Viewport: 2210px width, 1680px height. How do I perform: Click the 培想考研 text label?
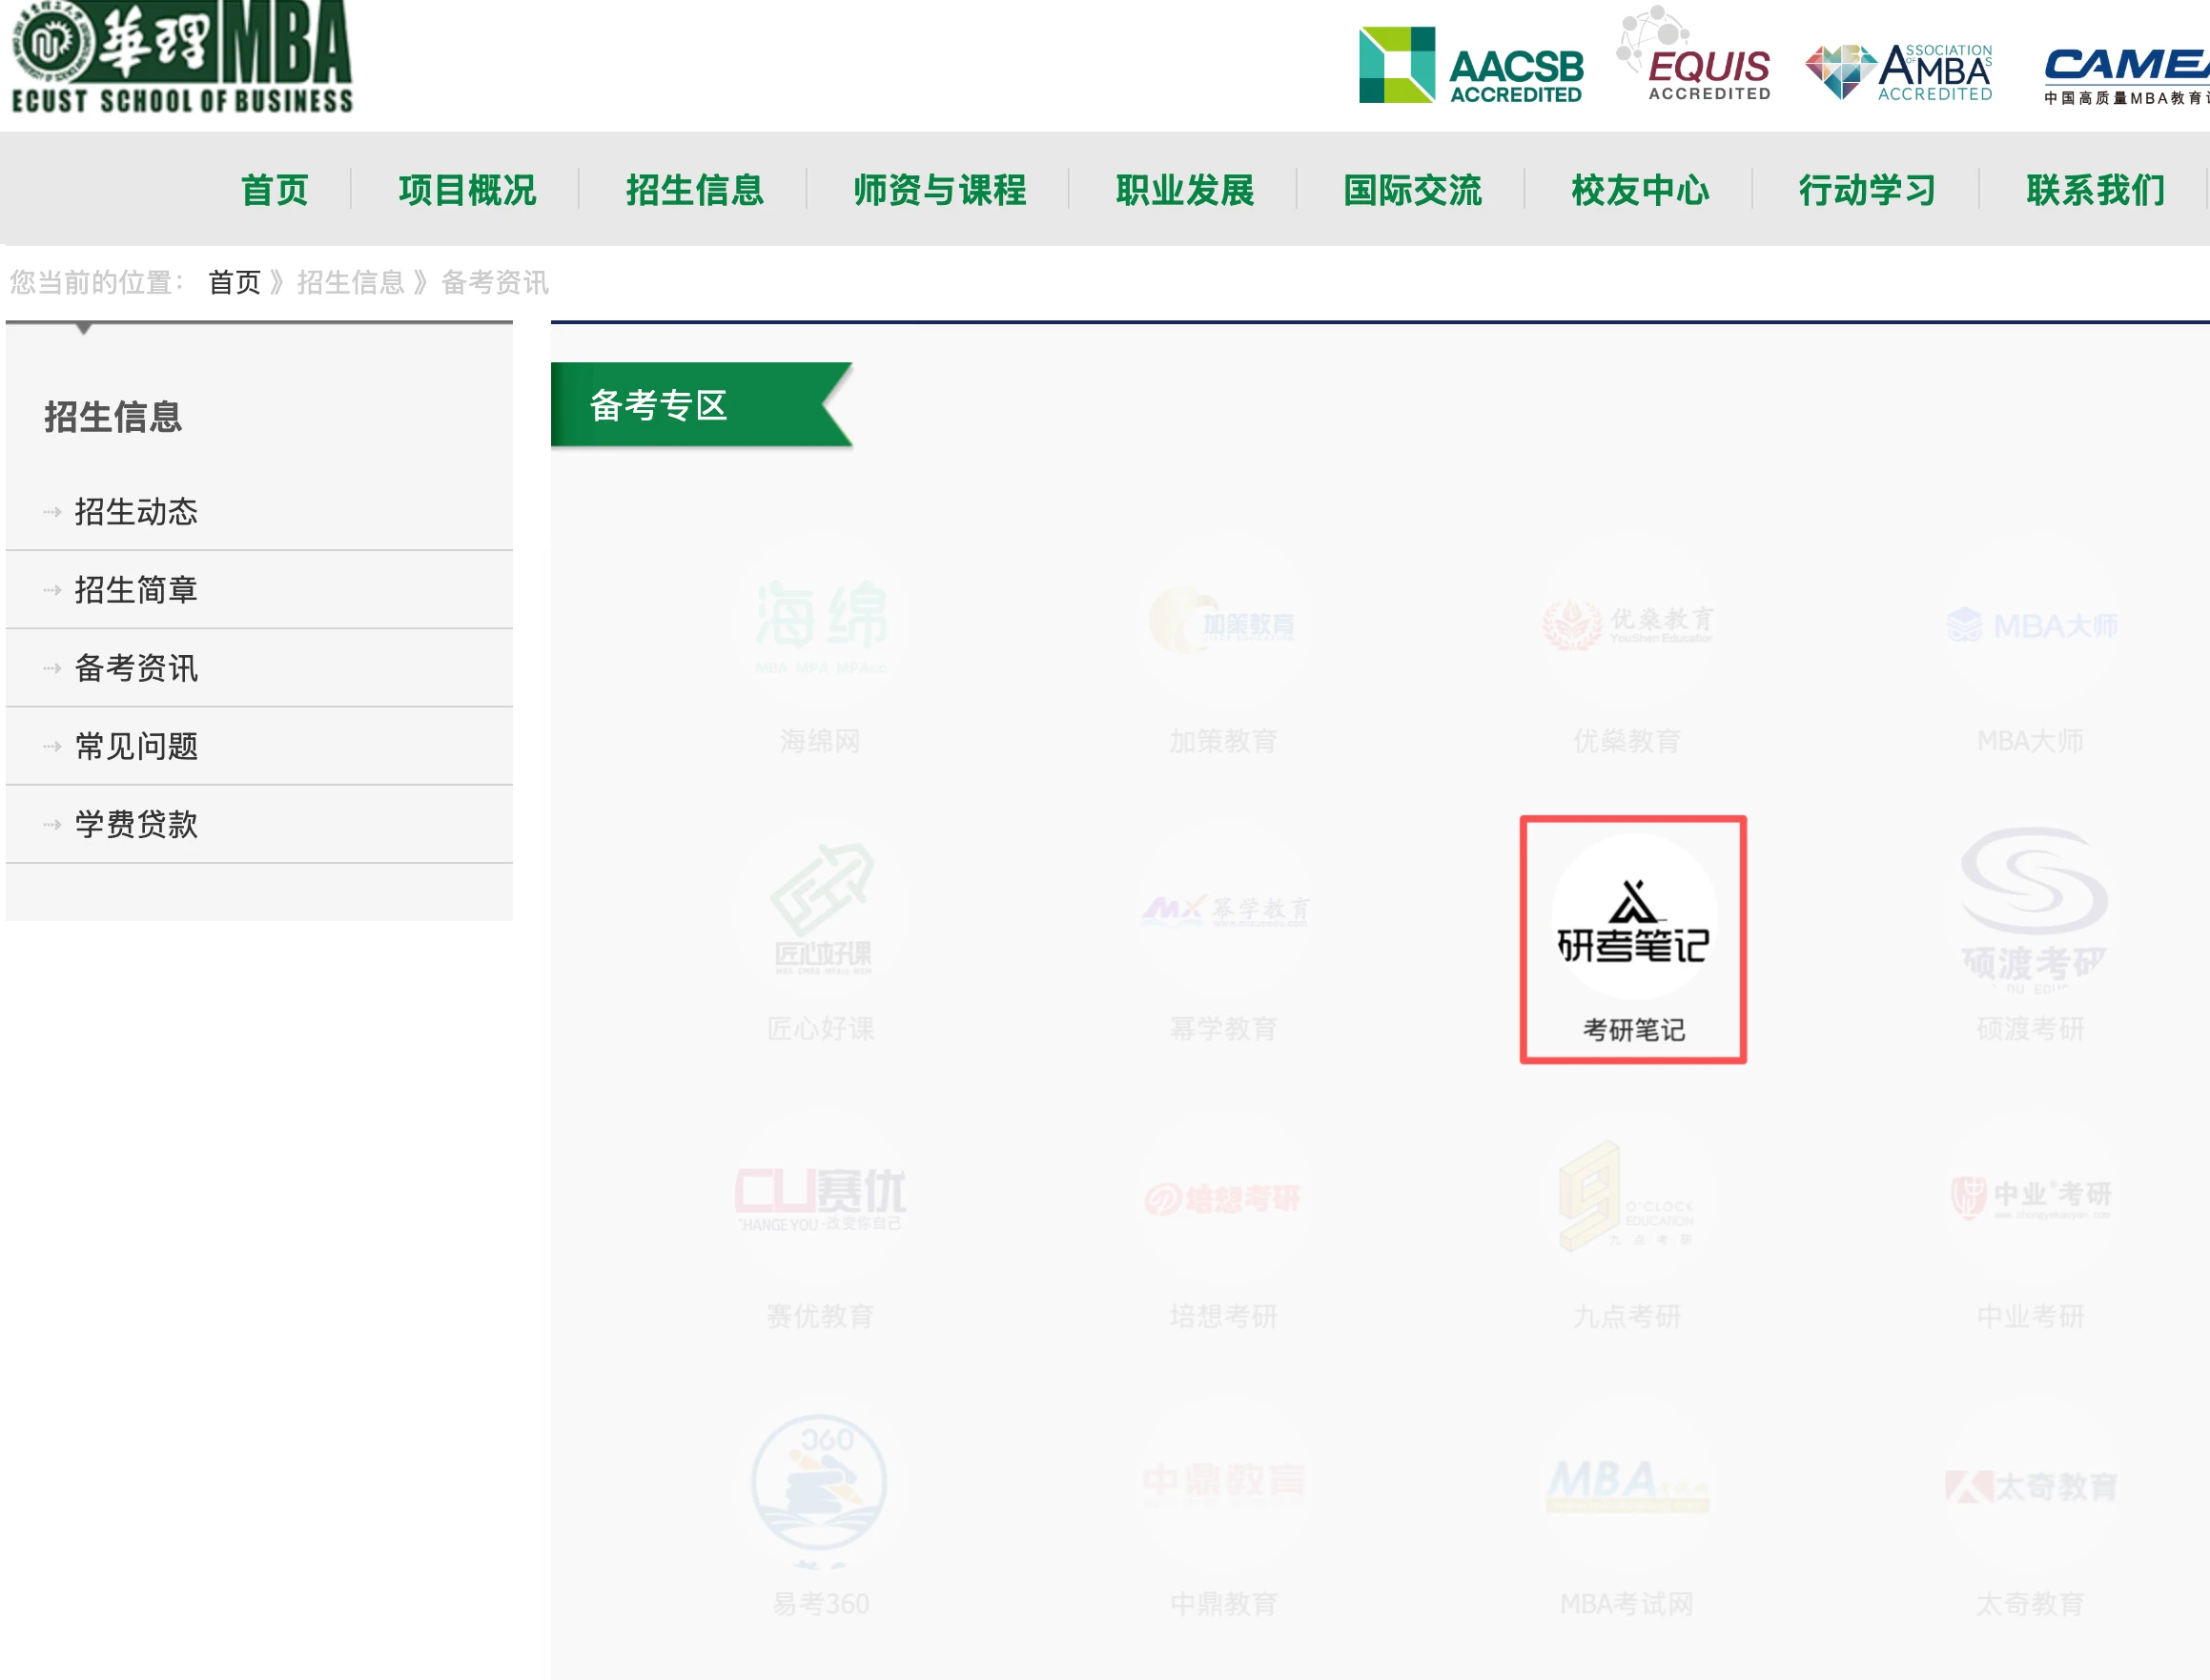tap(1224, 1315)
